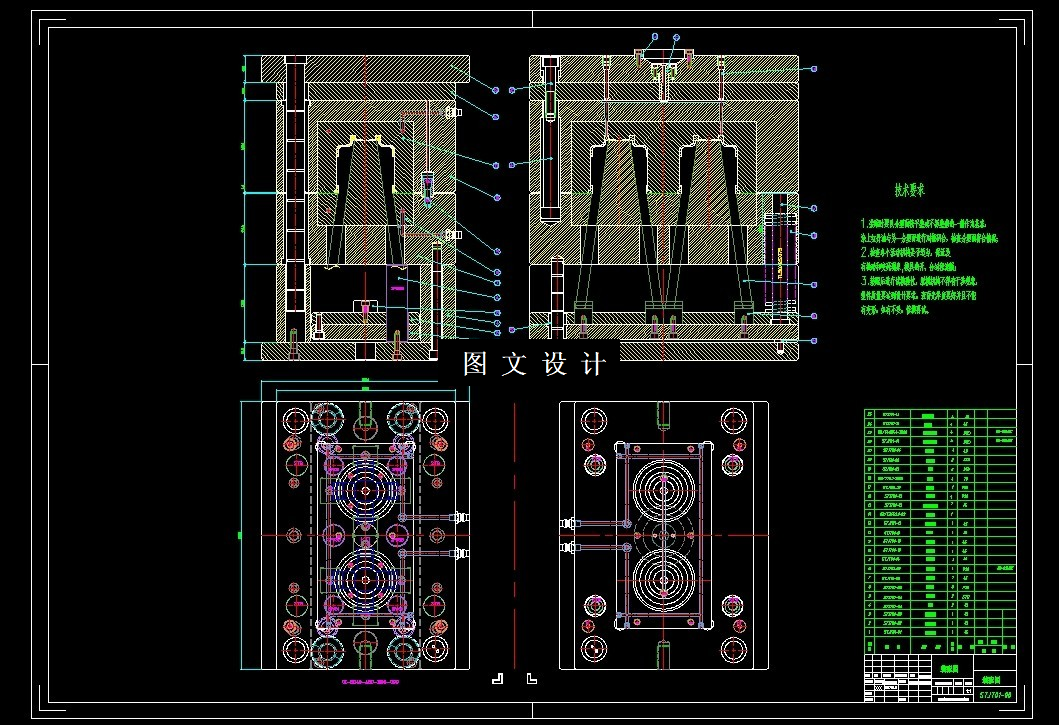Select technical requirement note numbered 1
This screenshot has height=725, width=1059.
point(929,230)
